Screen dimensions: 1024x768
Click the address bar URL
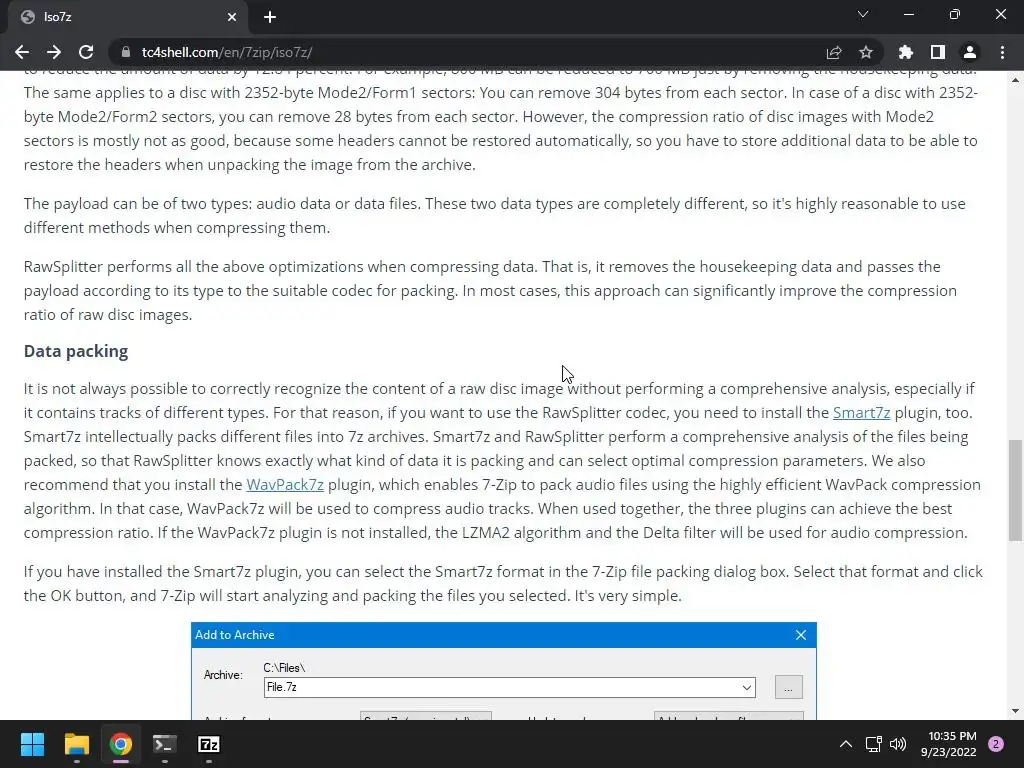tap(227, 52)
